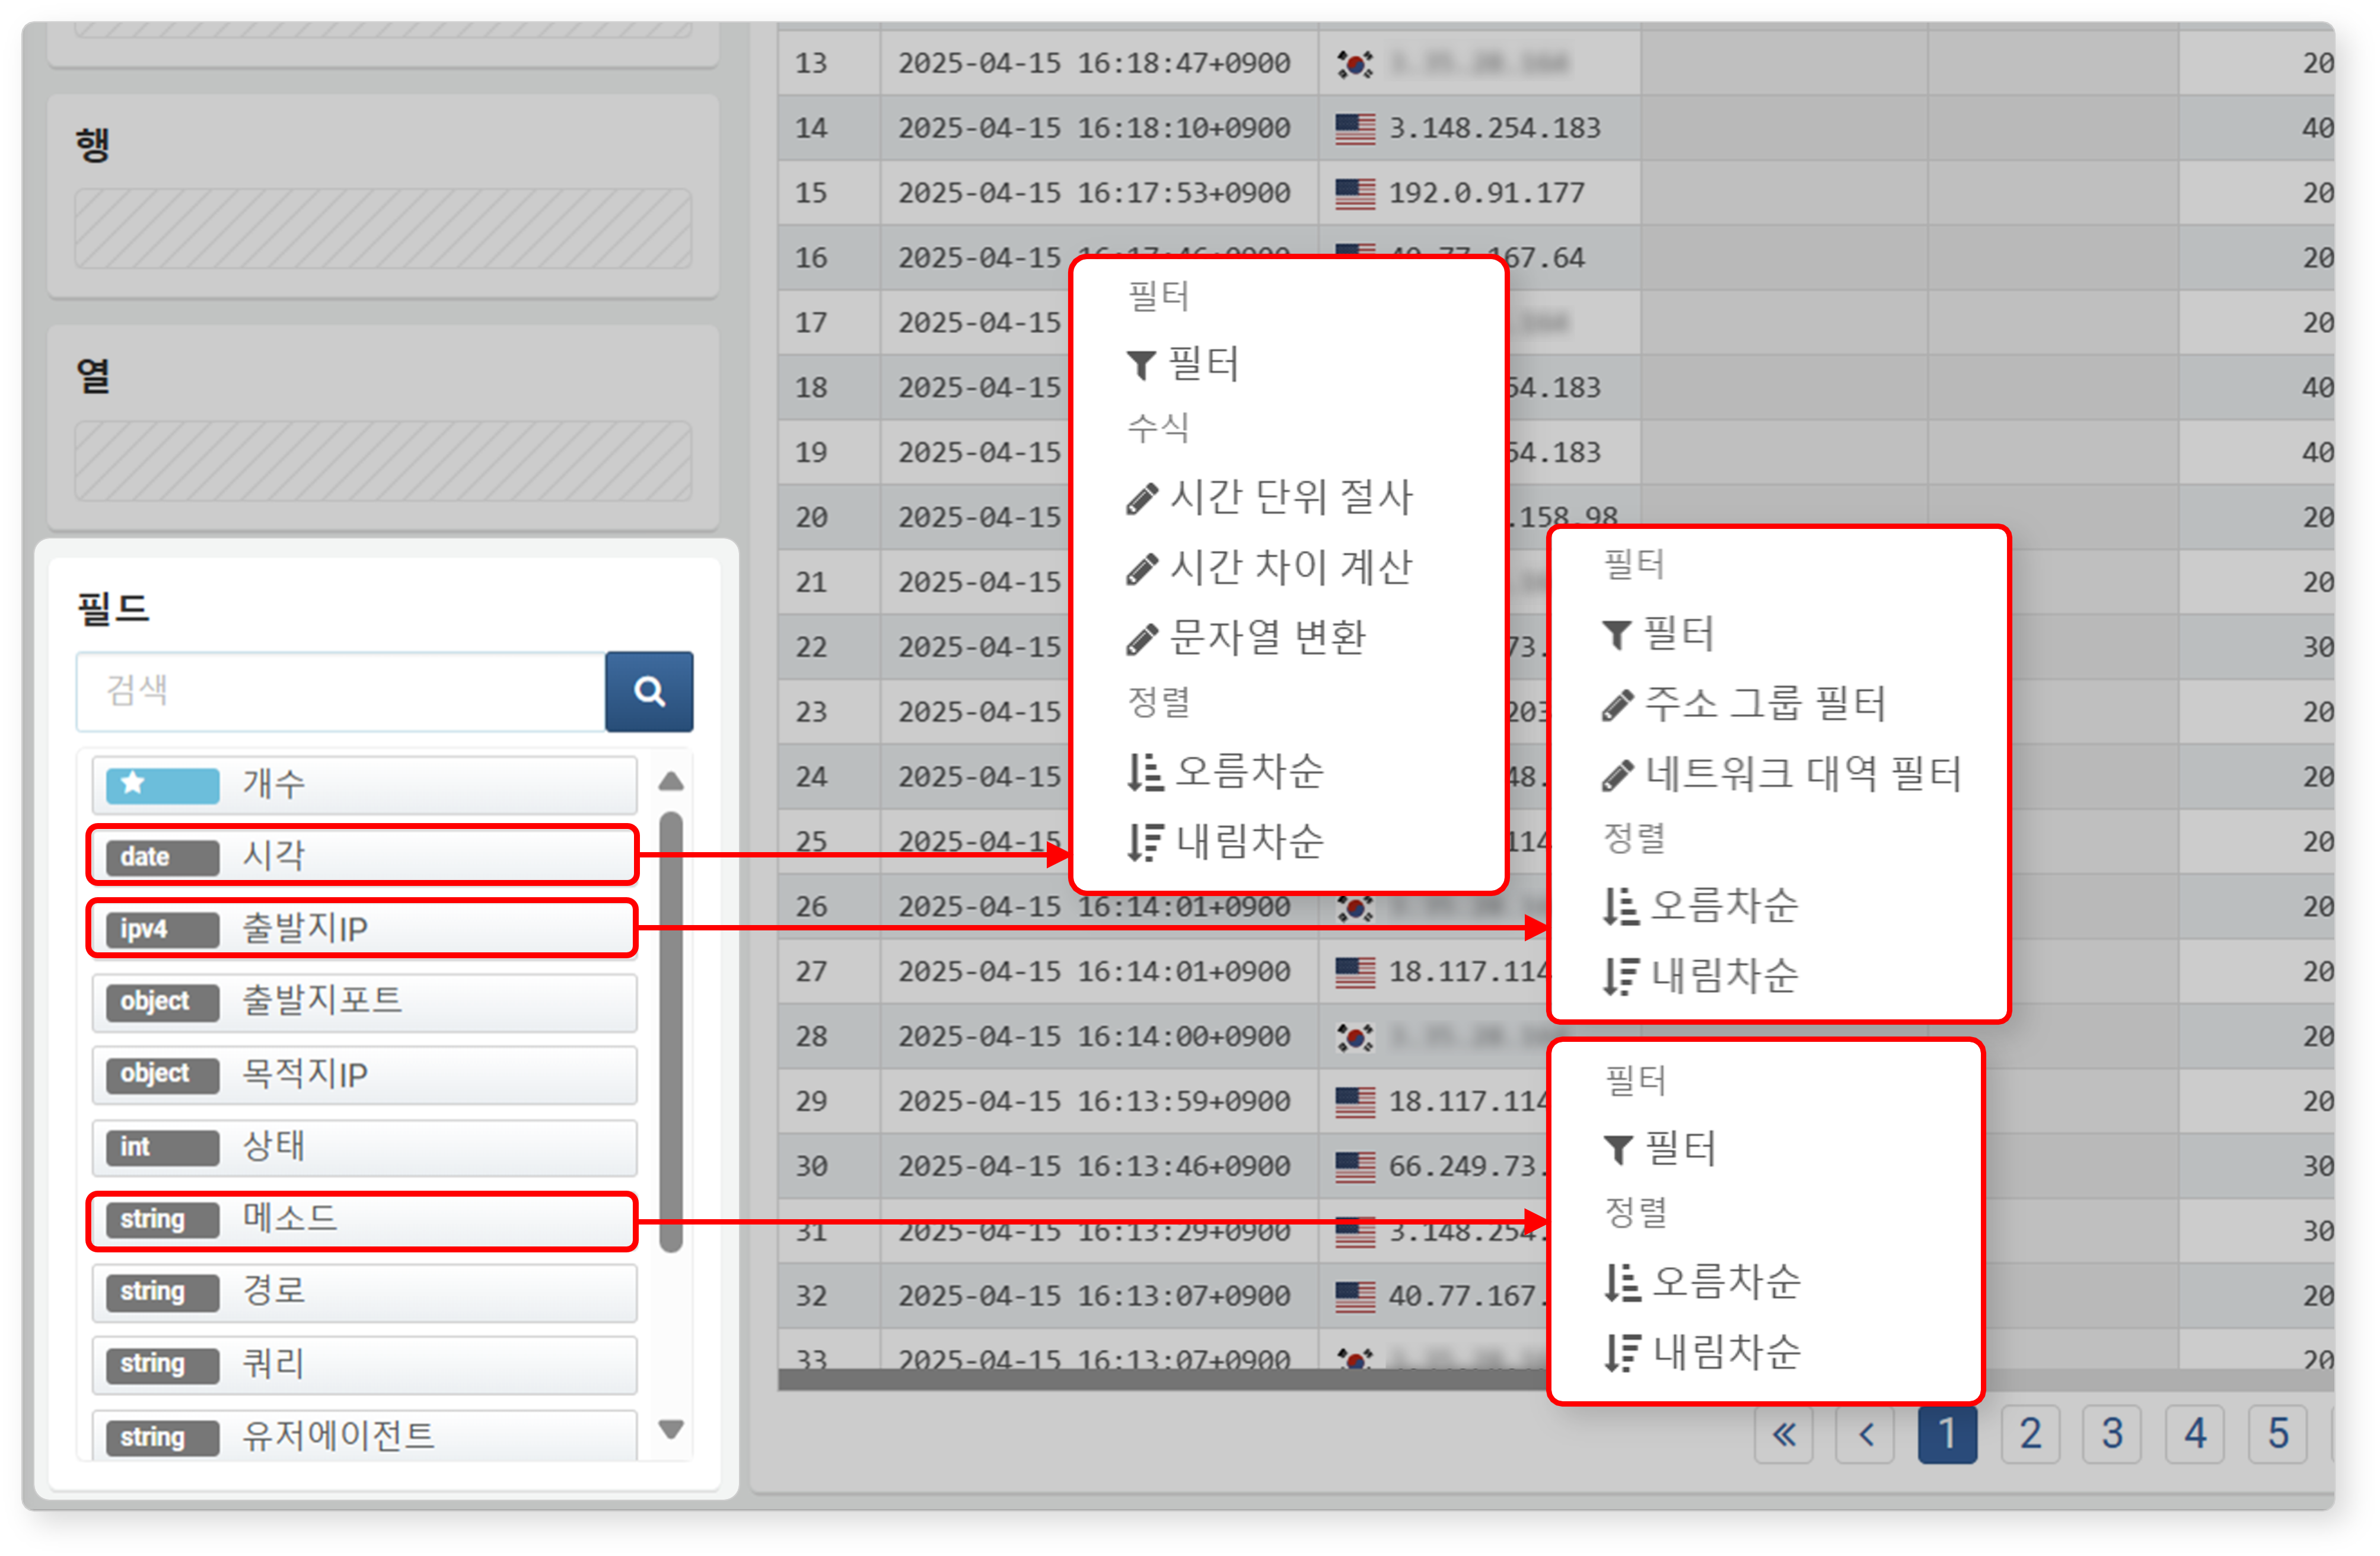Sort 오름차순 in the date field menu
This screenshot has height=1556, width=2380.
[1225, 772]
